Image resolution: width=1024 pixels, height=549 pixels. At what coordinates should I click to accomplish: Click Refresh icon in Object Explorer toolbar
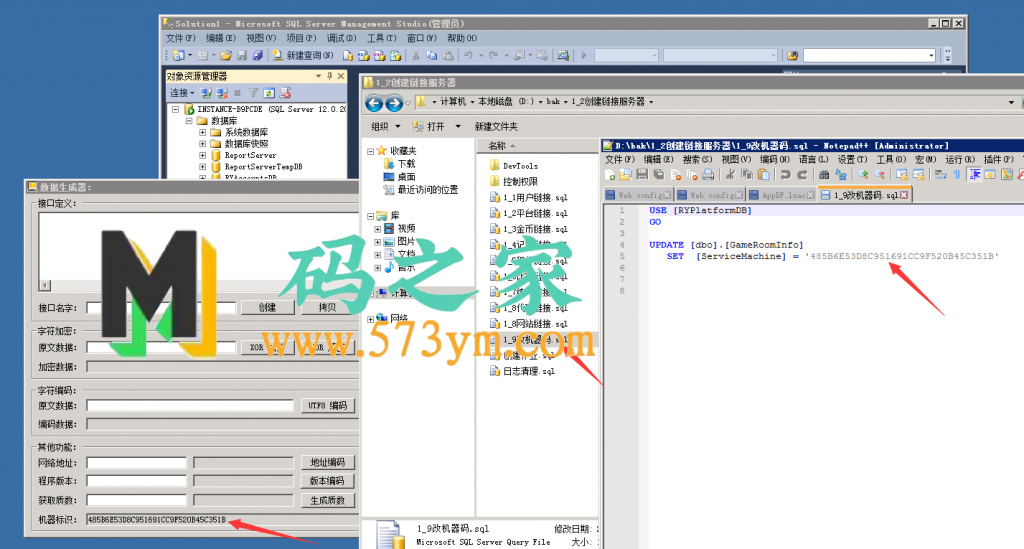(269, 93)
